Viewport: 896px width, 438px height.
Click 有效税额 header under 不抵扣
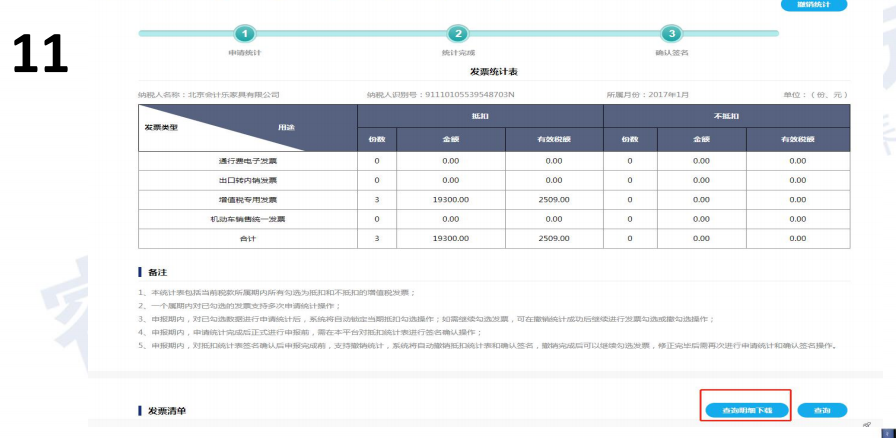(x=798, y=140)
